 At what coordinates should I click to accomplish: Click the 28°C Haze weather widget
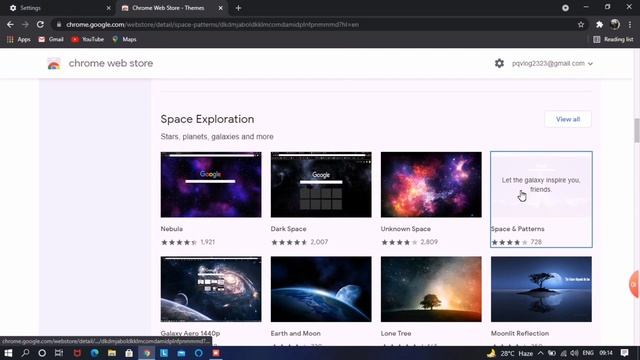510,353
